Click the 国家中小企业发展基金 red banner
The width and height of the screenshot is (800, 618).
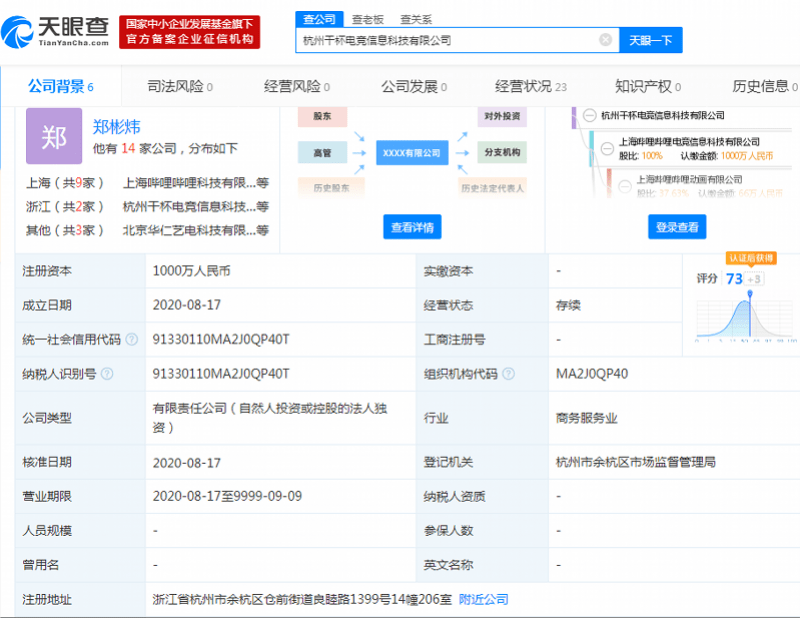pyautogui.click(x=190, y=32)
